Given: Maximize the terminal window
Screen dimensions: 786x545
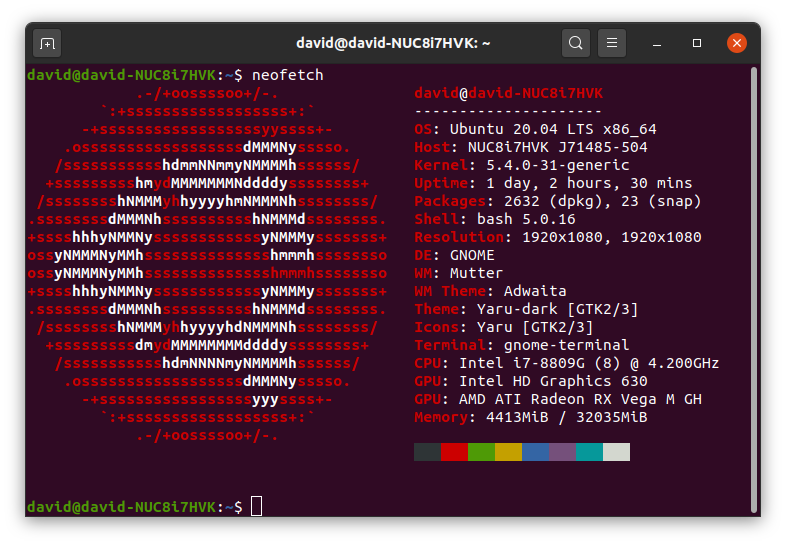Looking at the screenshot, I should coord(697,44).
